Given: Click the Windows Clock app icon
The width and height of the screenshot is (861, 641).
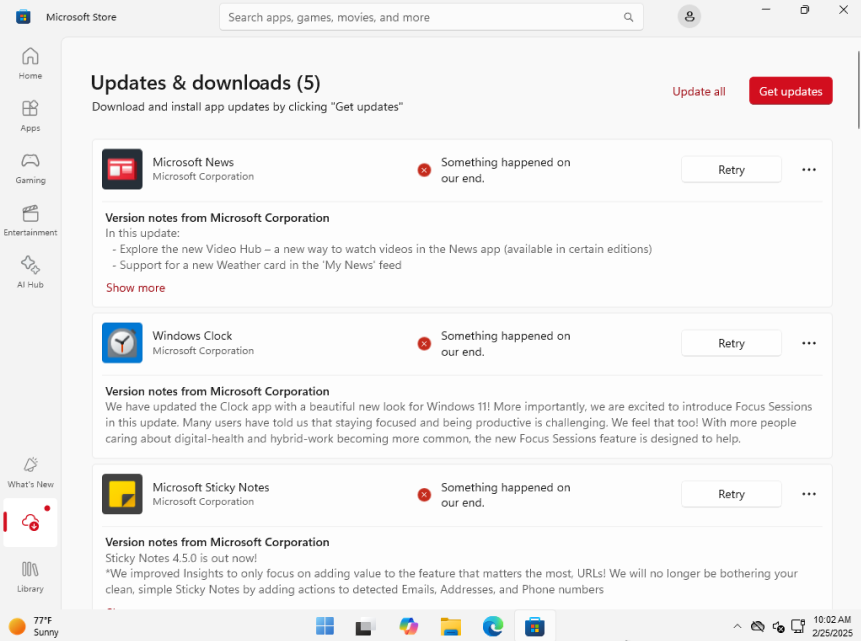Looking at the screenshot, I should pyautogui.click(x=122, y=343).
